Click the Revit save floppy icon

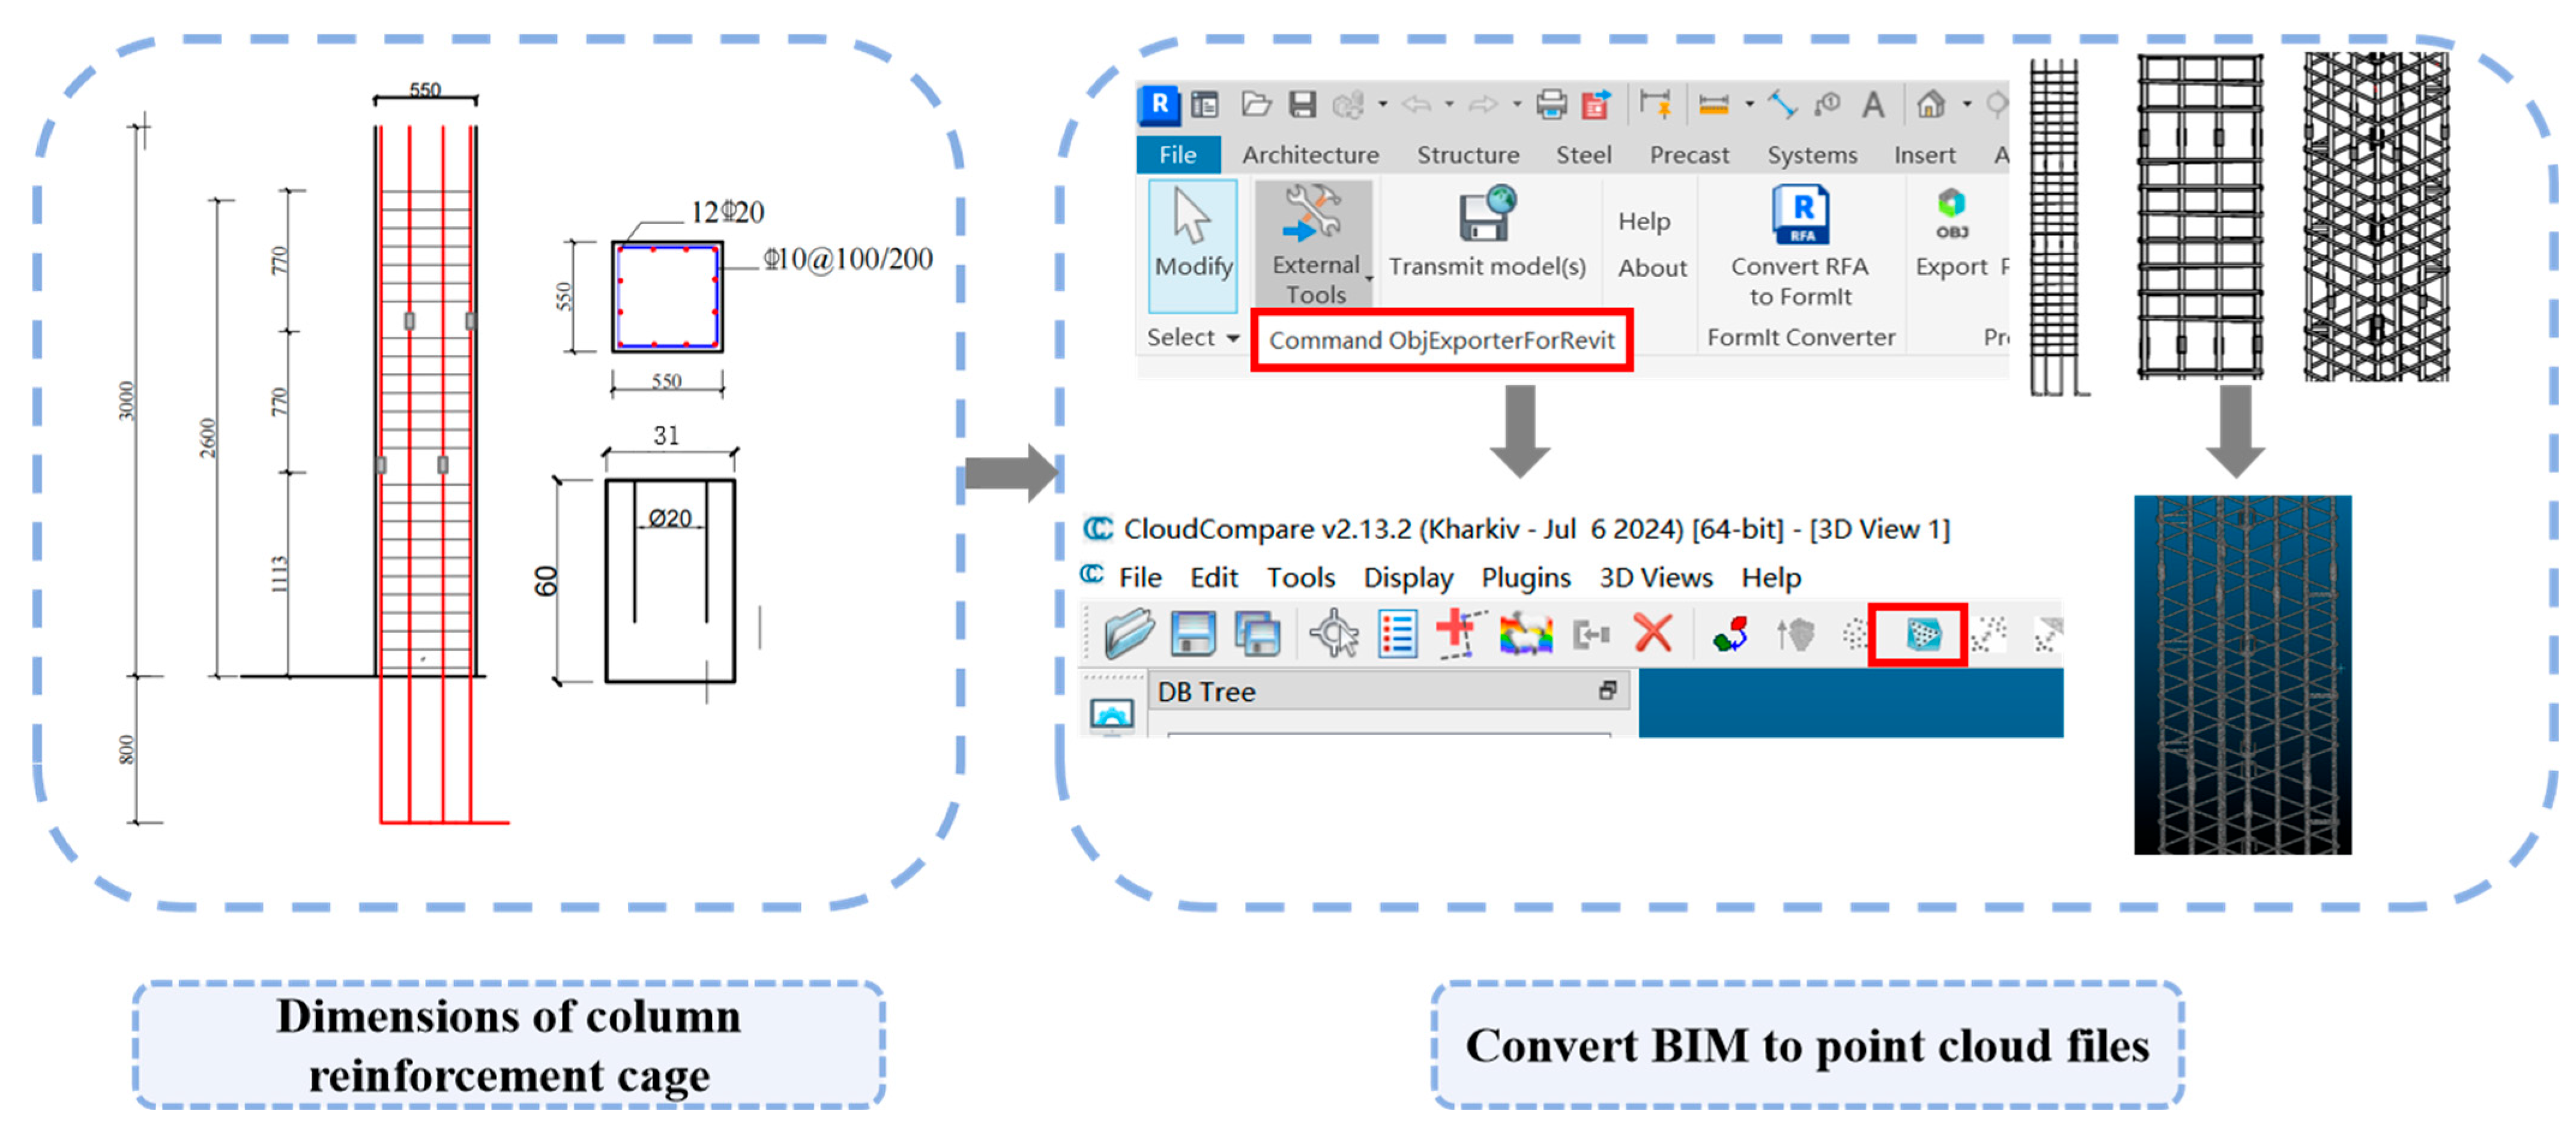(x=1301, y=104)
